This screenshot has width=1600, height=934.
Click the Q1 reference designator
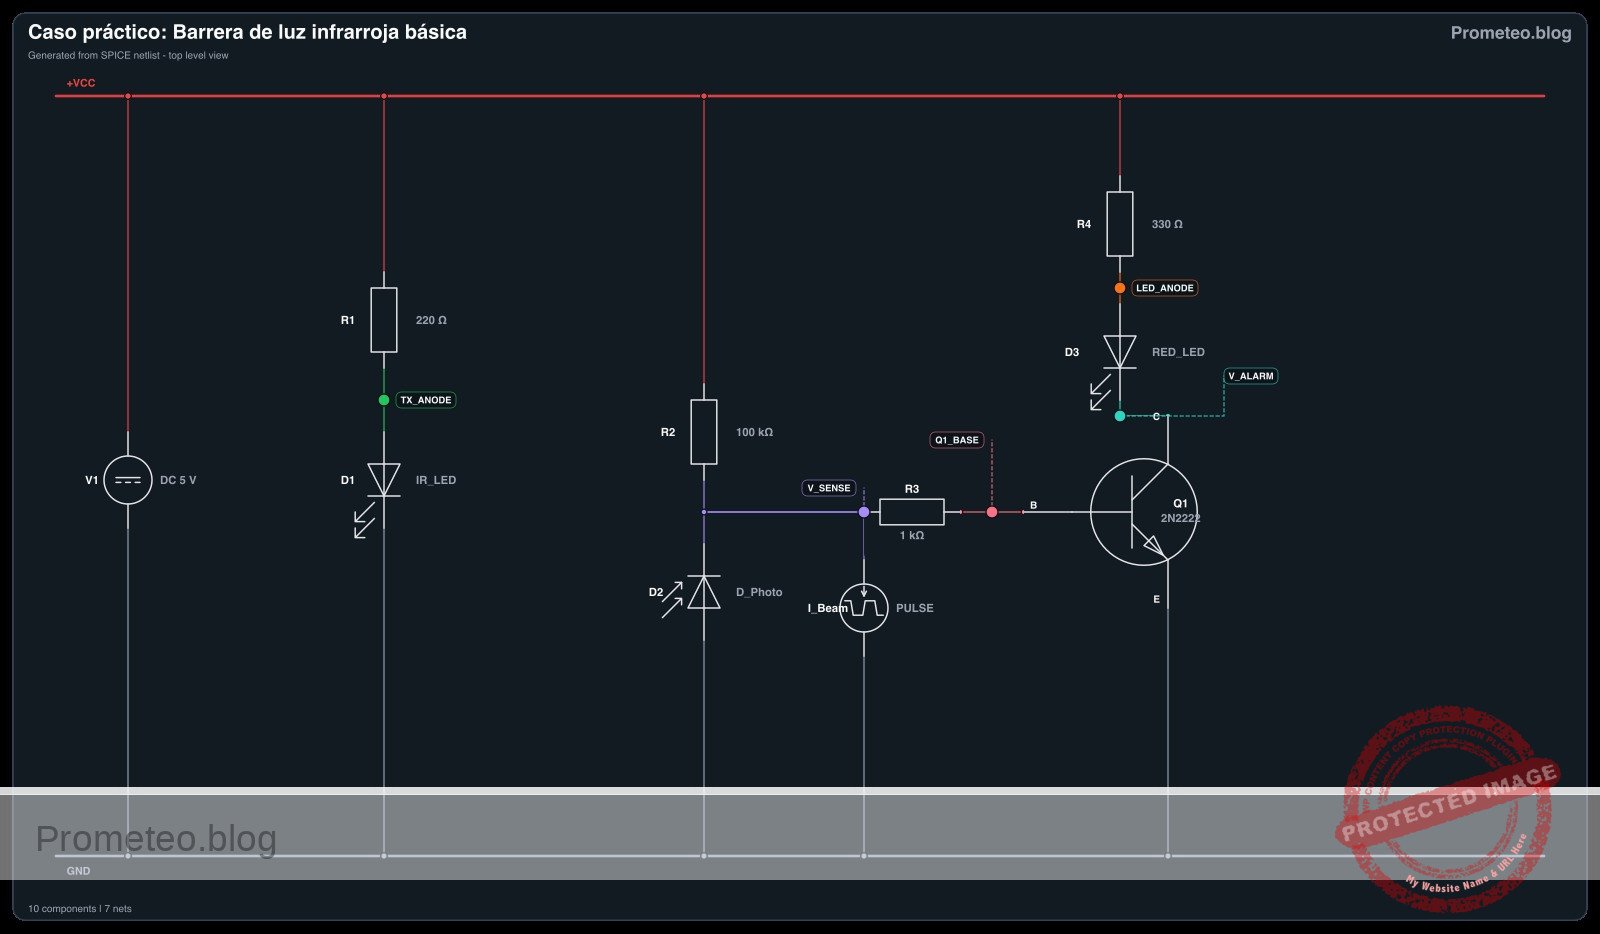(1180, 503)
